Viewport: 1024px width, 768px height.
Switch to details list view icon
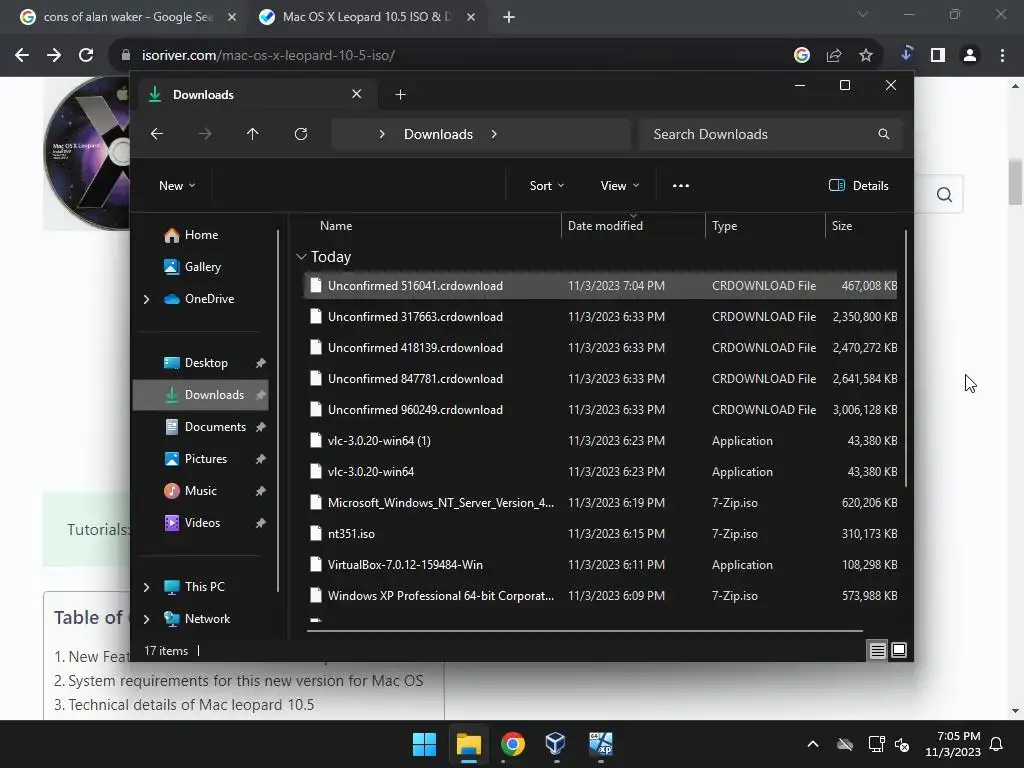point(877,650)
